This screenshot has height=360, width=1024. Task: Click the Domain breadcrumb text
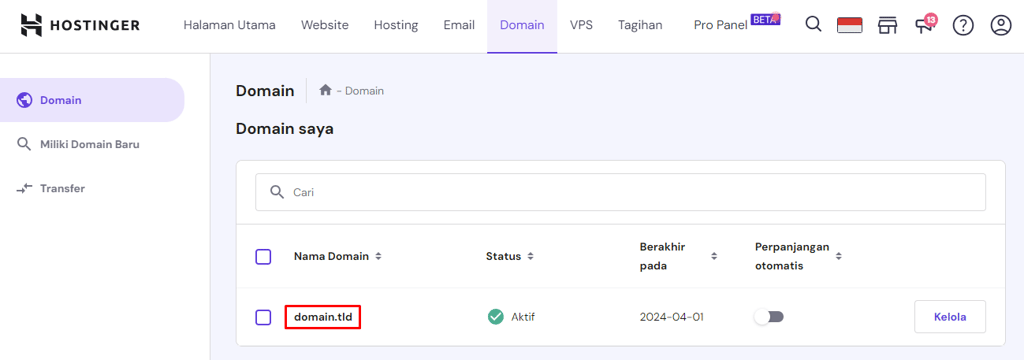click(364, 91)
